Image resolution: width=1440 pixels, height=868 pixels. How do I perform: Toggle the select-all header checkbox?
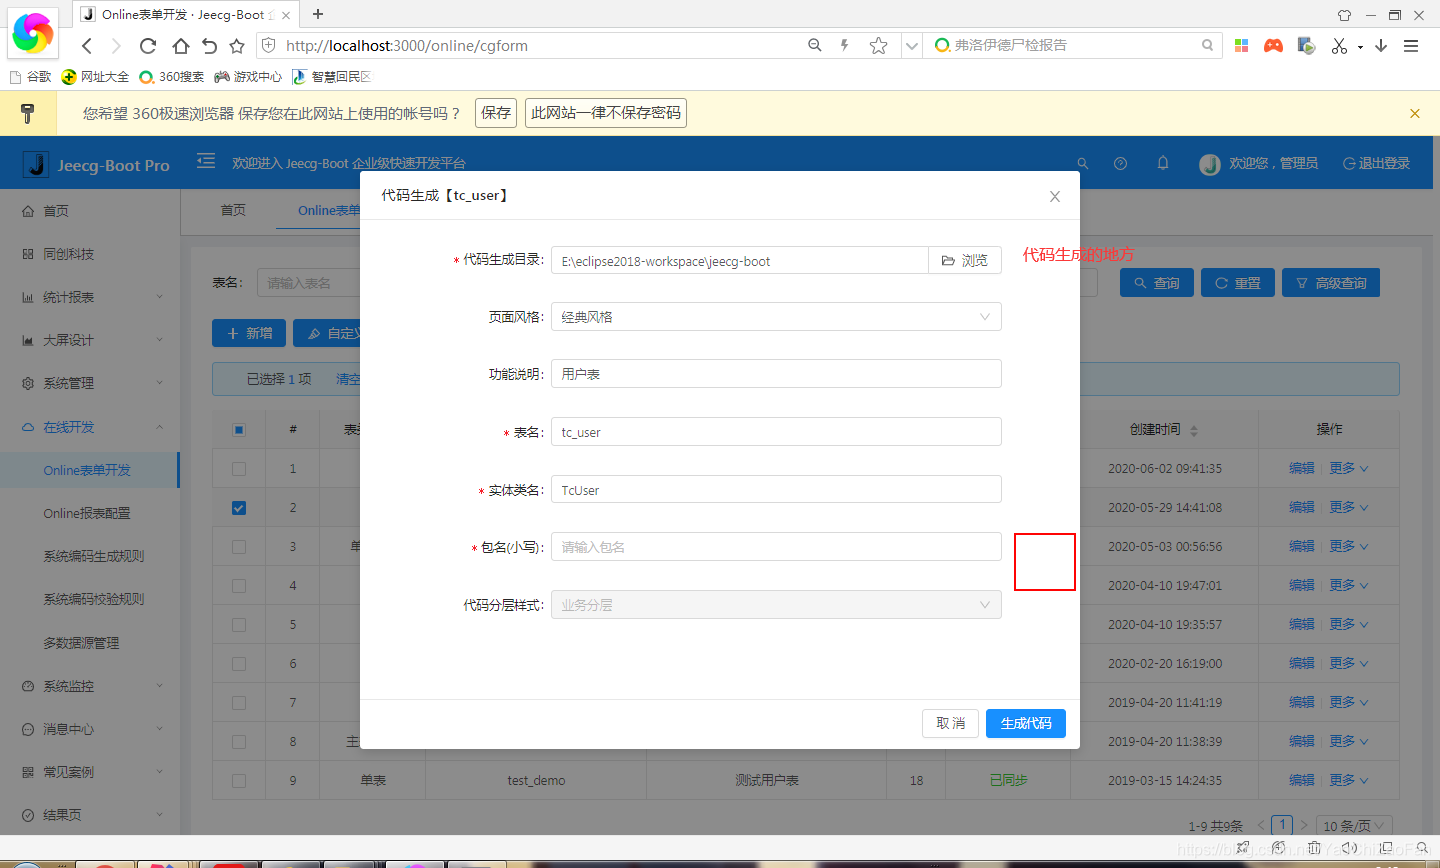tap(239, 430)
